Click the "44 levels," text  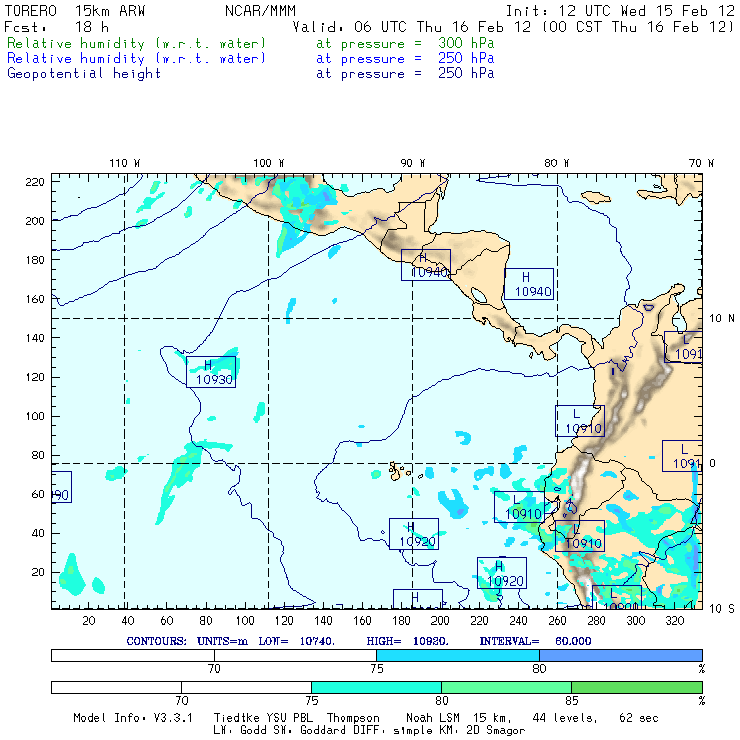pyautogui.click(x=565, y=718)
